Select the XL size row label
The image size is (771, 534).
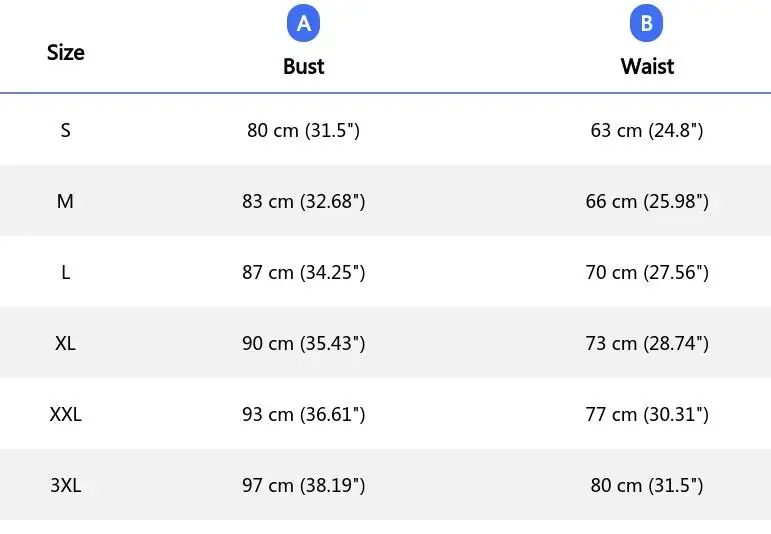click(x=65, y=343)
